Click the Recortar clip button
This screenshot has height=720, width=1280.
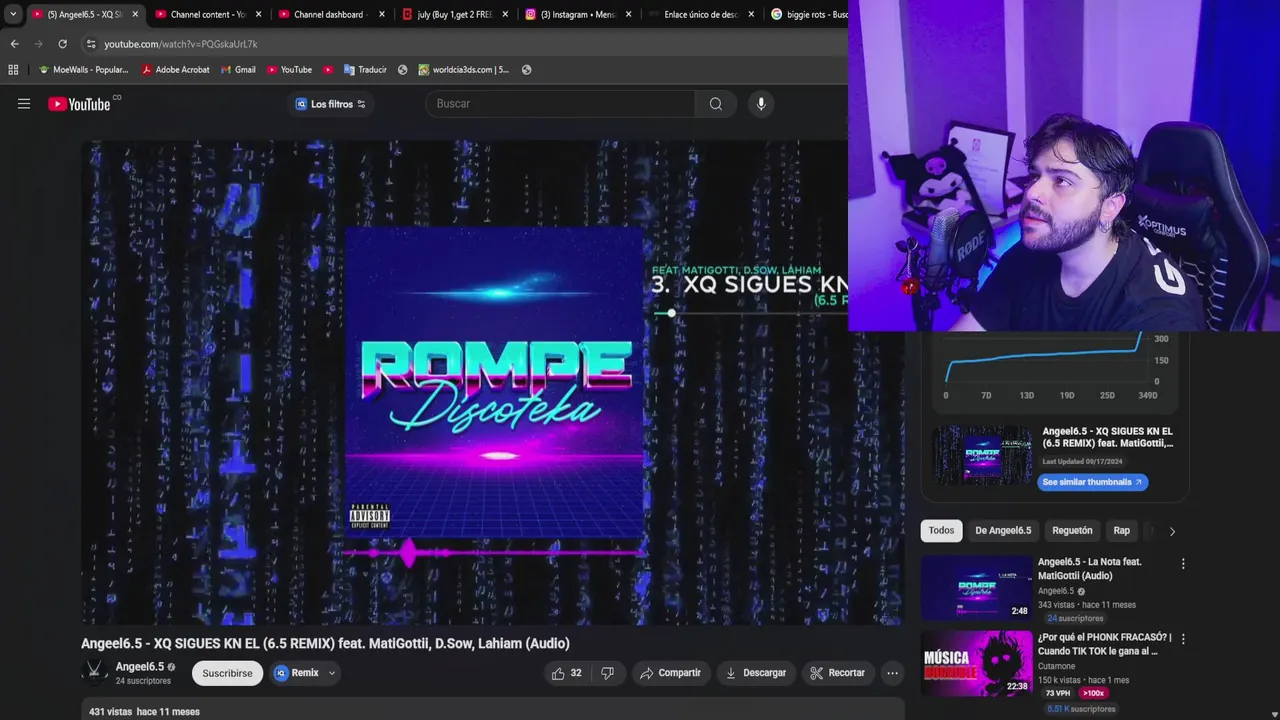coord(838,673)
